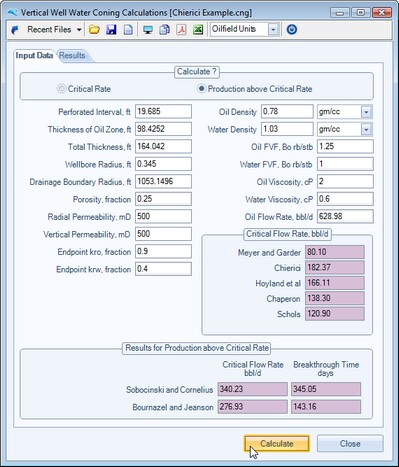Click the Close button
The width and height of the screenshot is (399, 467).
pyautogui.click(x=350, y=444)
